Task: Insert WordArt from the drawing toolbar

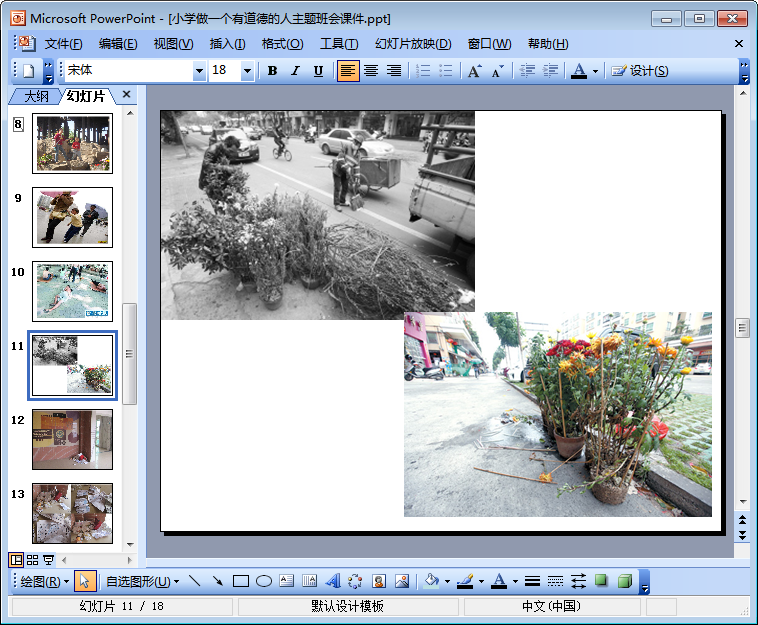Action: (x=333, y=581)
